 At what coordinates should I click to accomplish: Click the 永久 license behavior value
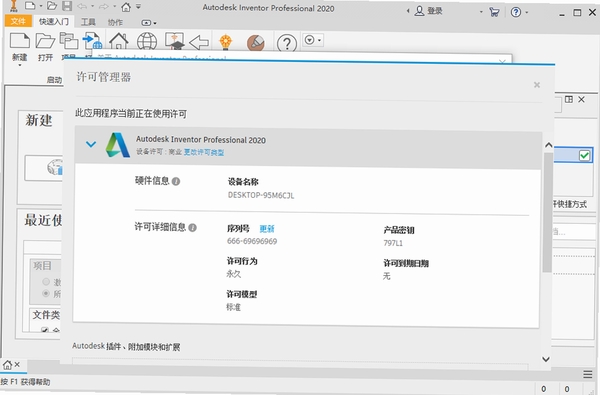(x=233, y=274)
